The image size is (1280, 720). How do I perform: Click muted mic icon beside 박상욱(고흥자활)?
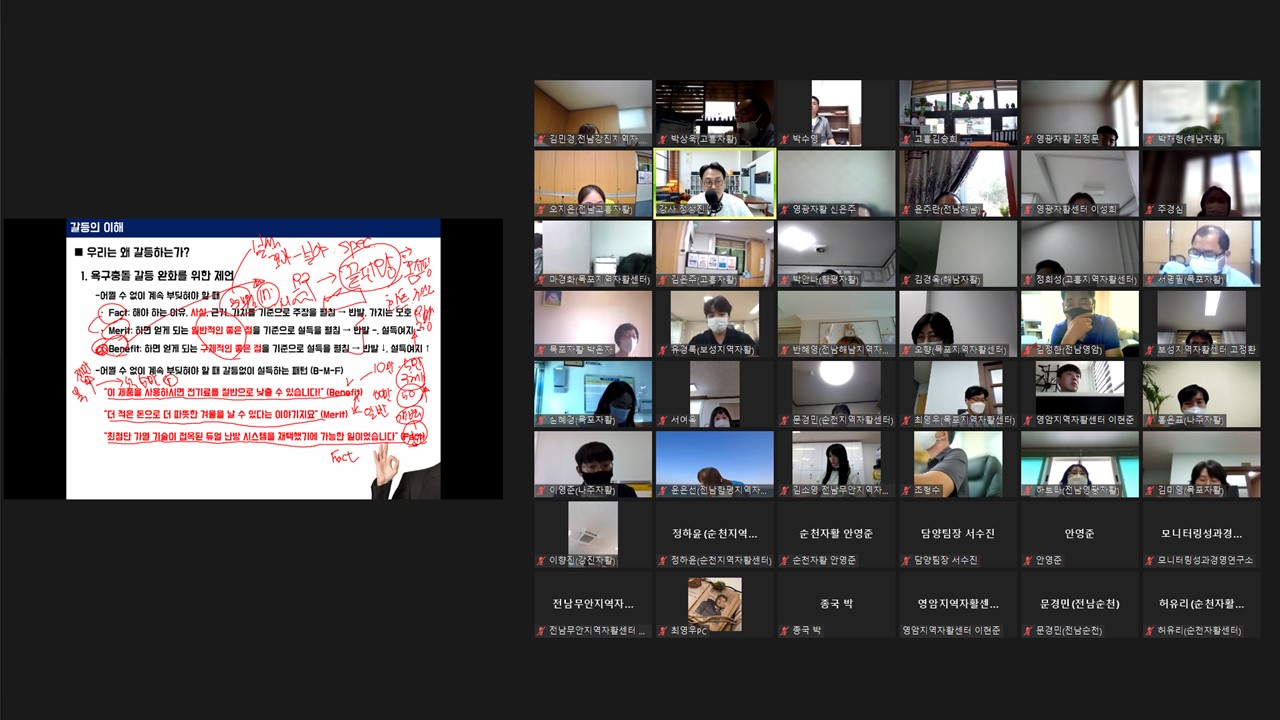tap(663, 140)
